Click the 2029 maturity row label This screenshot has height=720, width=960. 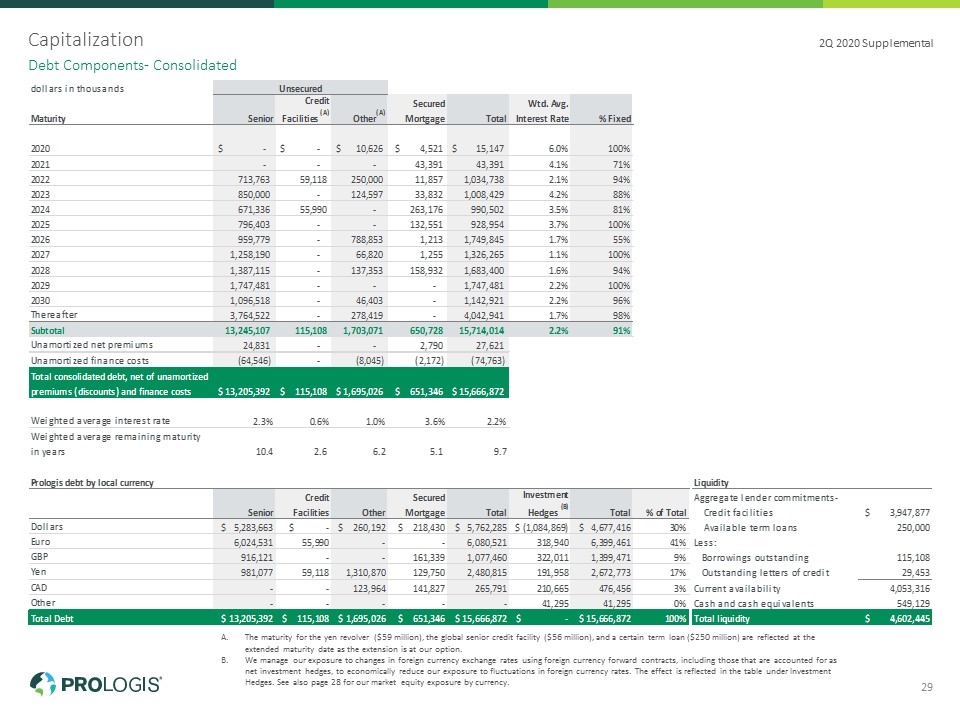(40, 285)
